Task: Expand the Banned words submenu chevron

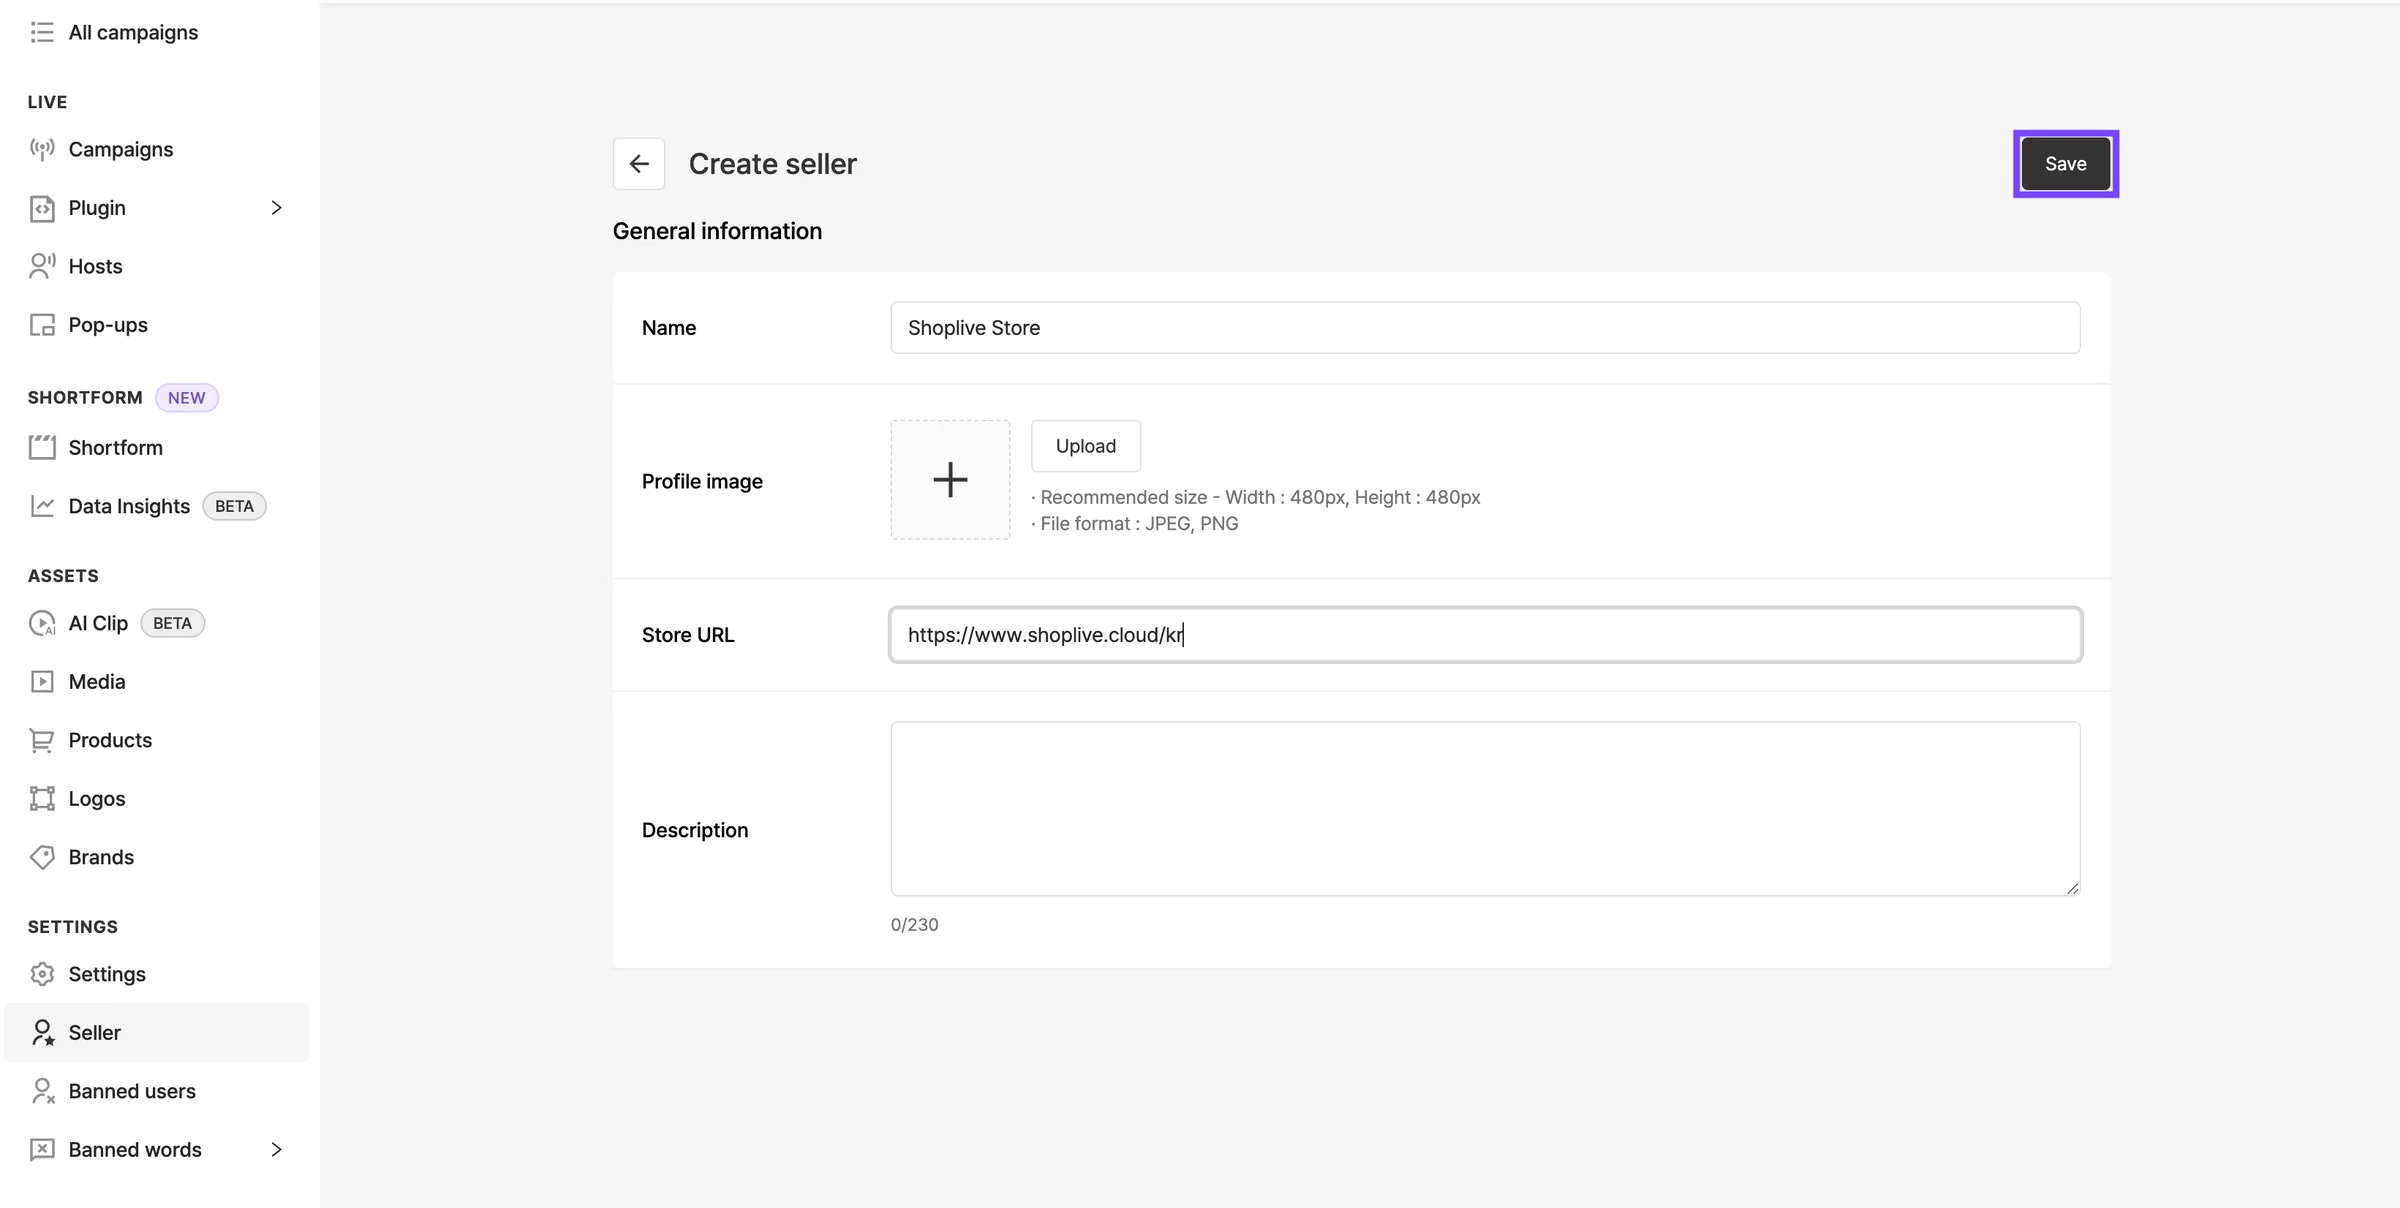Action: (x=277, y=1150)
